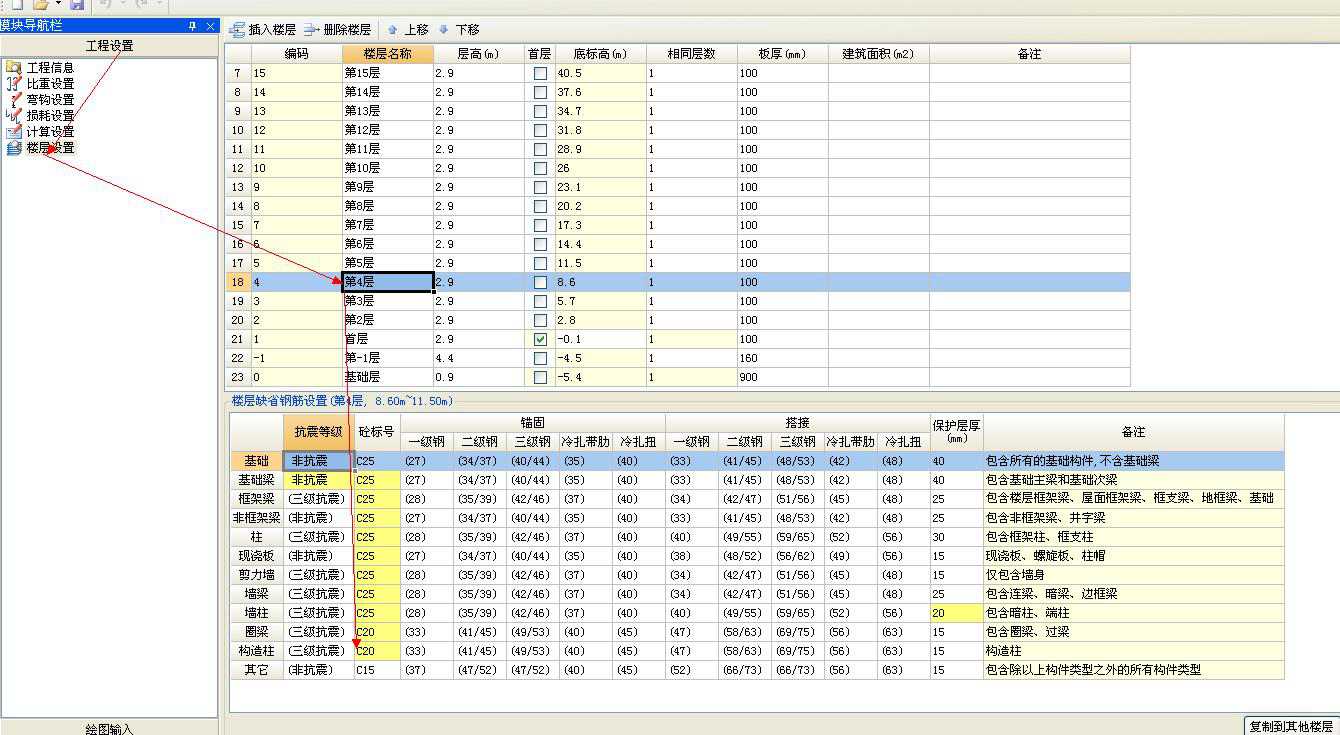This screenshot has width=1340, height=735.
Task: Click the 计算设置 icon in navigation
Action: coord(14,132)
